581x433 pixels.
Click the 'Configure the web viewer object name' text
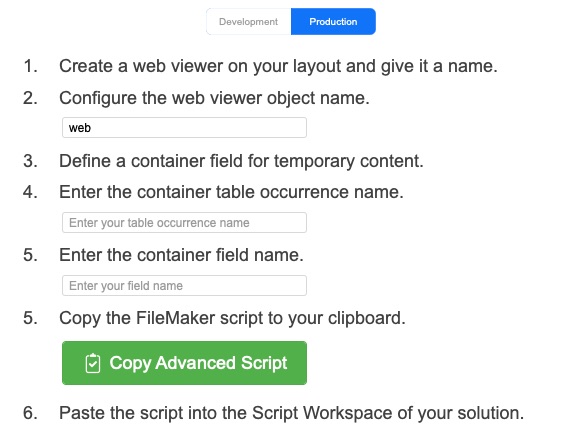(215, 98)
